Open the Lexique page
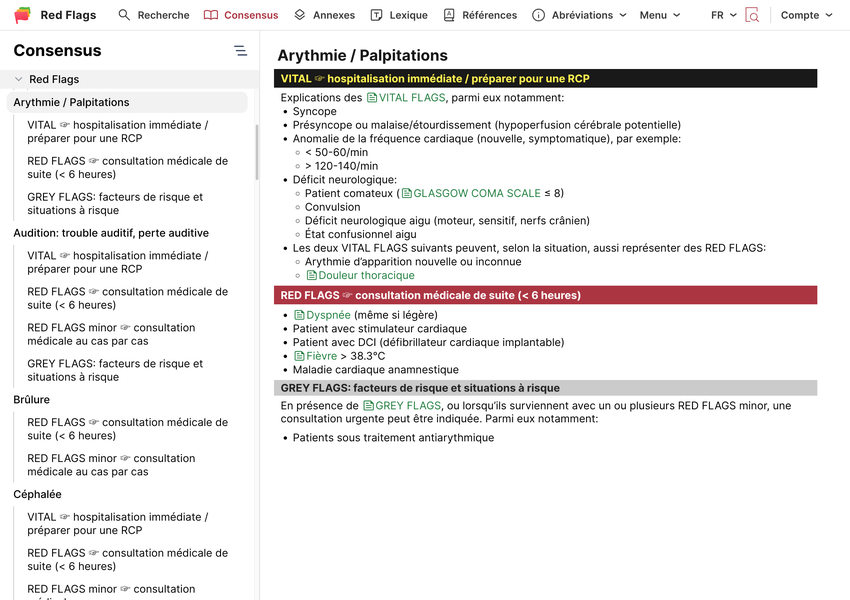850x600 pixels. coord(398,15)
